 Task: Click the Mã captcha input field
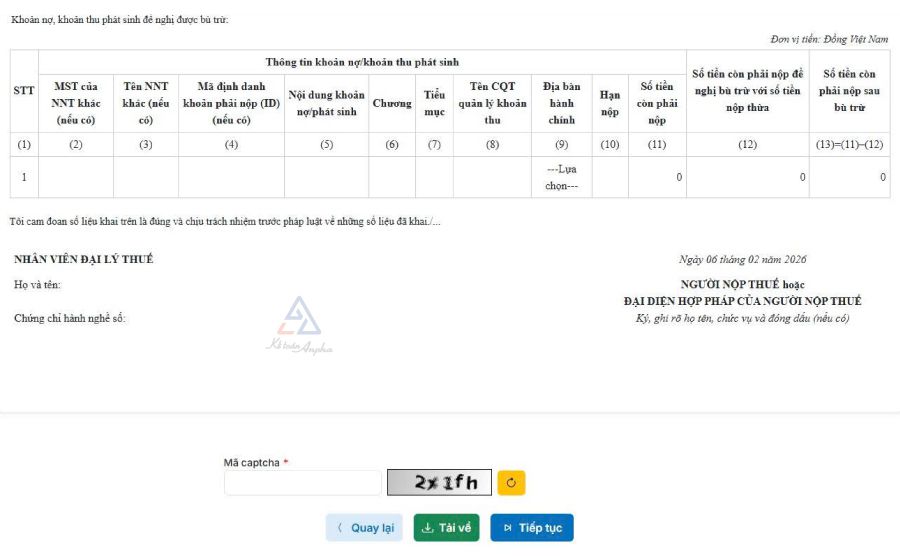(302, 483)
